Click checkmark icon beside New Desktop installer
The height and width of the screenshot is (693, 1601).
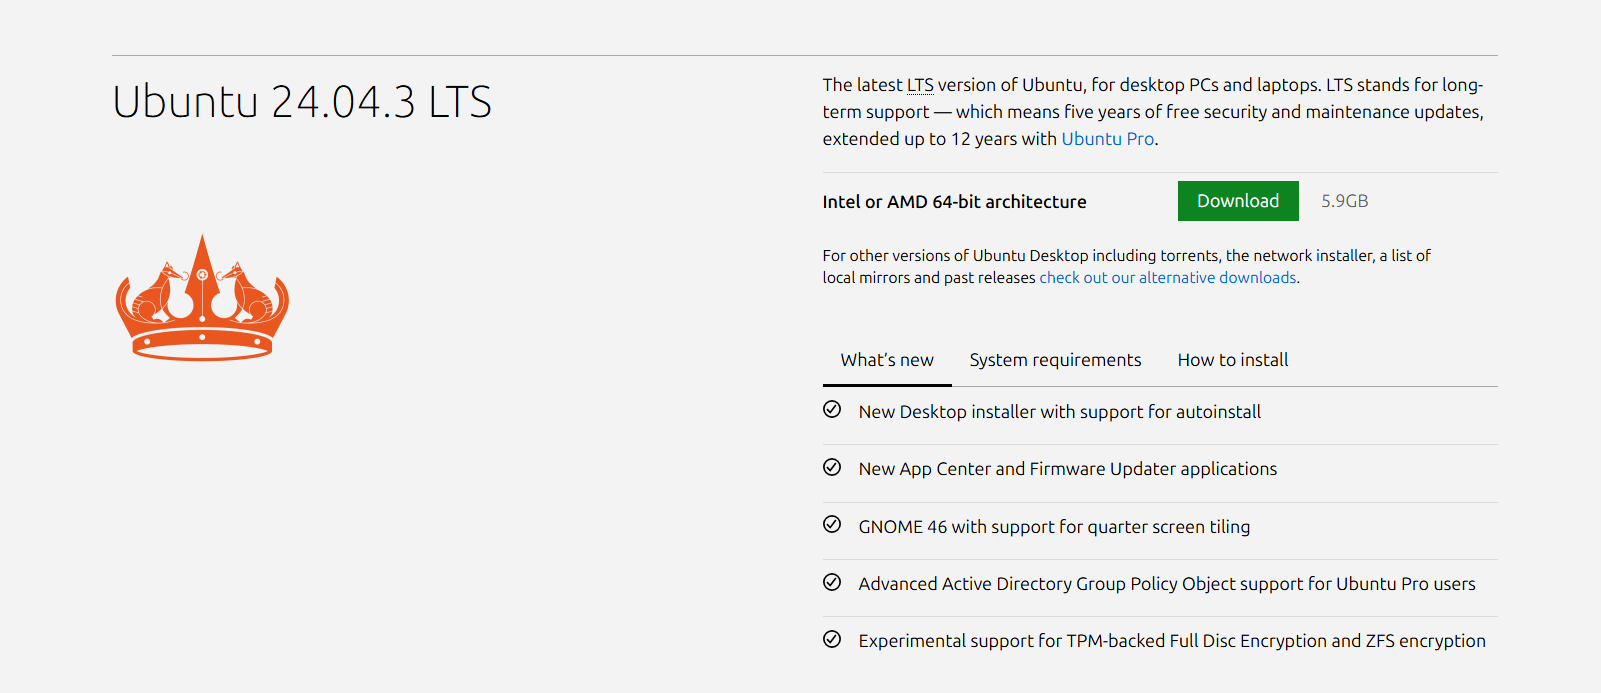(x=832, y=410)
